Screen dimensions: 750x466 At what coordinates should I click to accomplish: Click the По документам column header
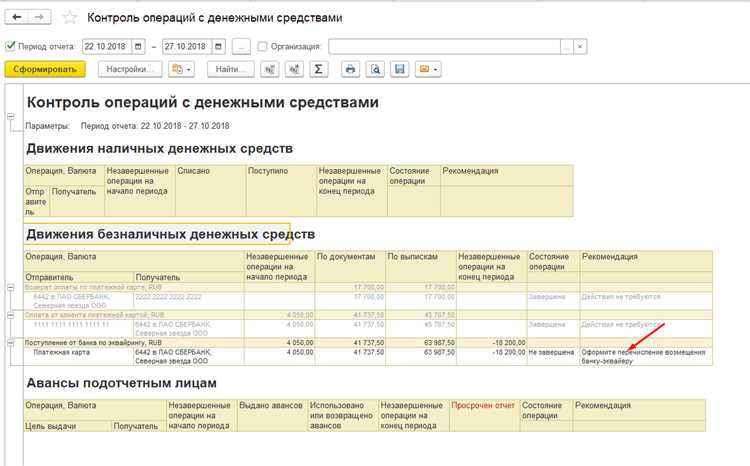coord(350,266)
